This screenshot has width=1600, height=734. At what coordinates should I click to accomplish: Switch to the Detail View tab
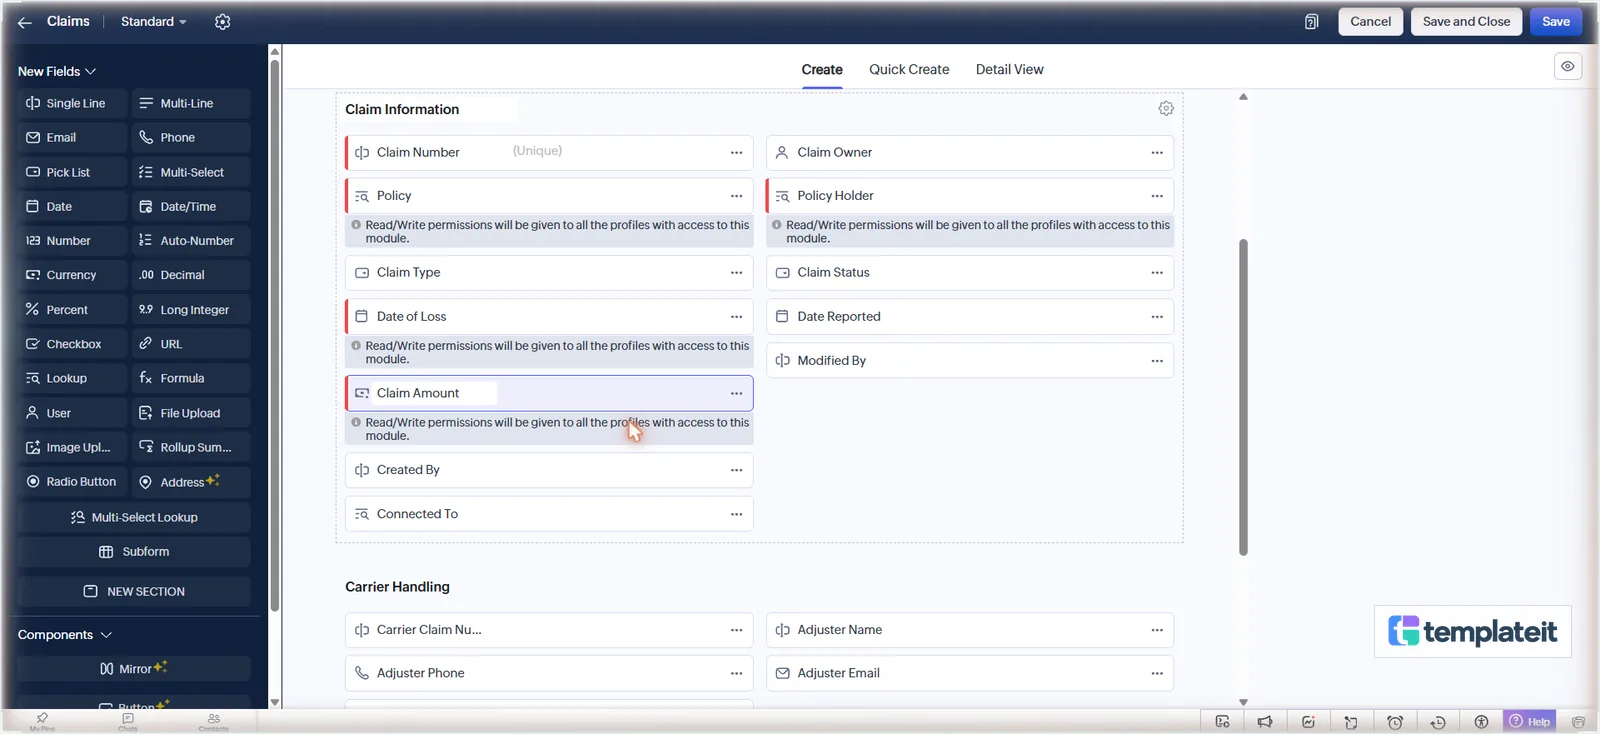tap(1010, 69)
